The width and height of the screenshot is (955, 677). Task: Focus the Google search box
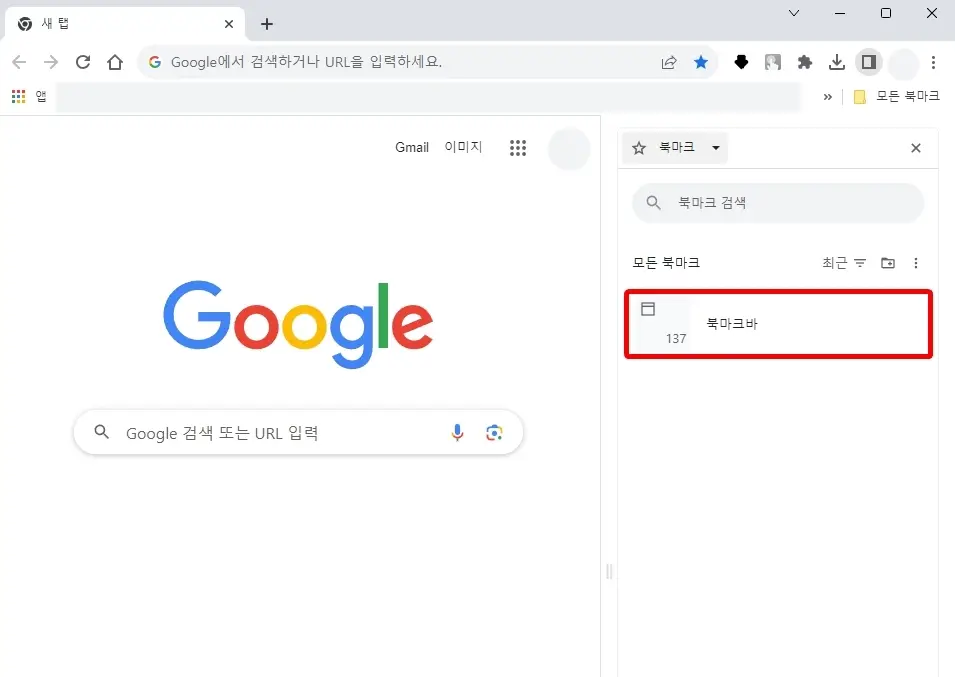click(298, 432)
